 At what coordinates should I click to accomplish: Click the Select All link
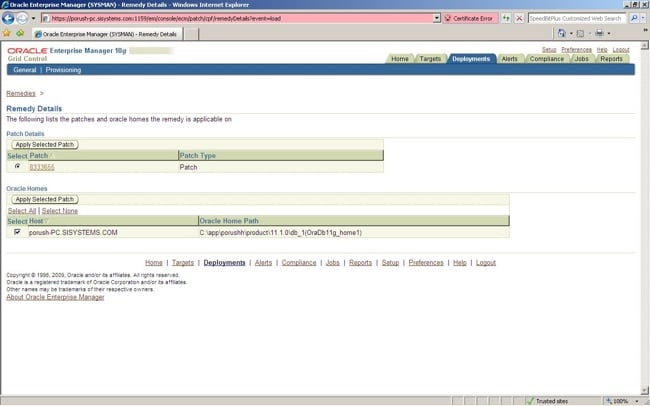pos(22,211)
